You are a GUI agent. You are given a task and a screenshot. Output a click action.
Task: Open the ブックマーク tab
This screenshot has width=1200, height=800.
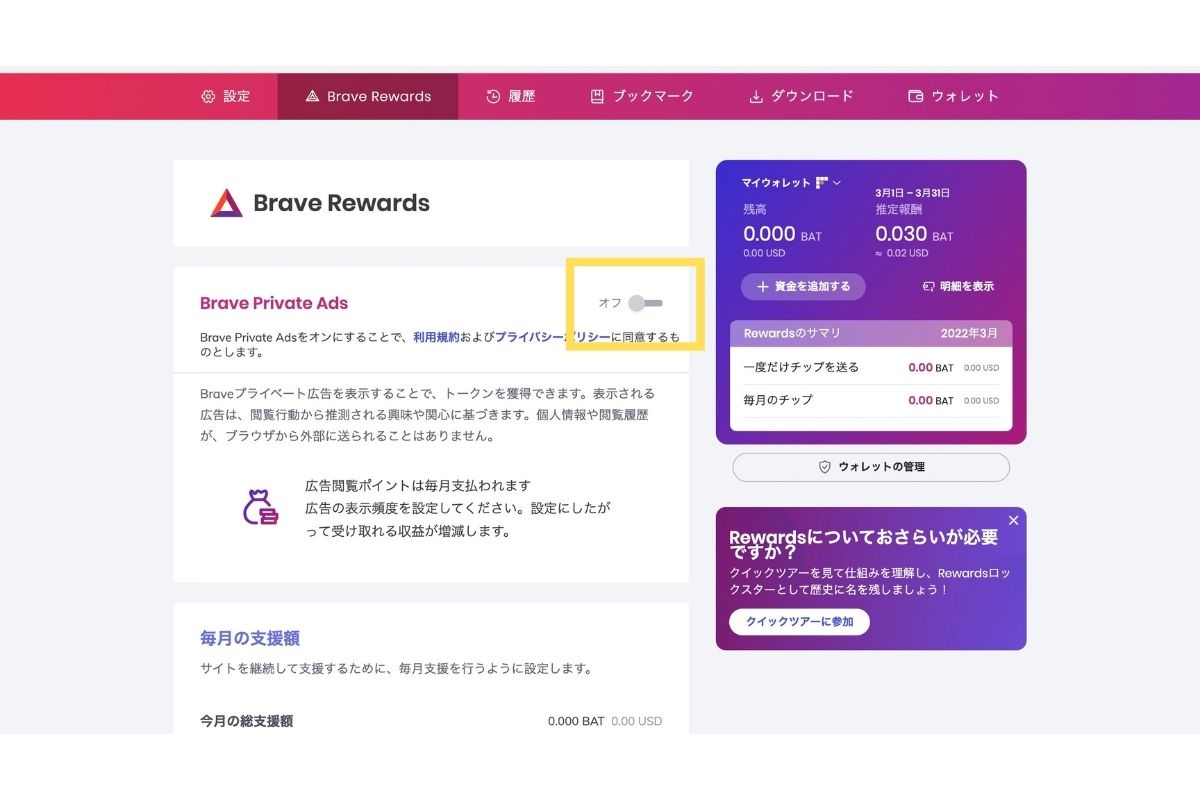(x=652, y=97)
